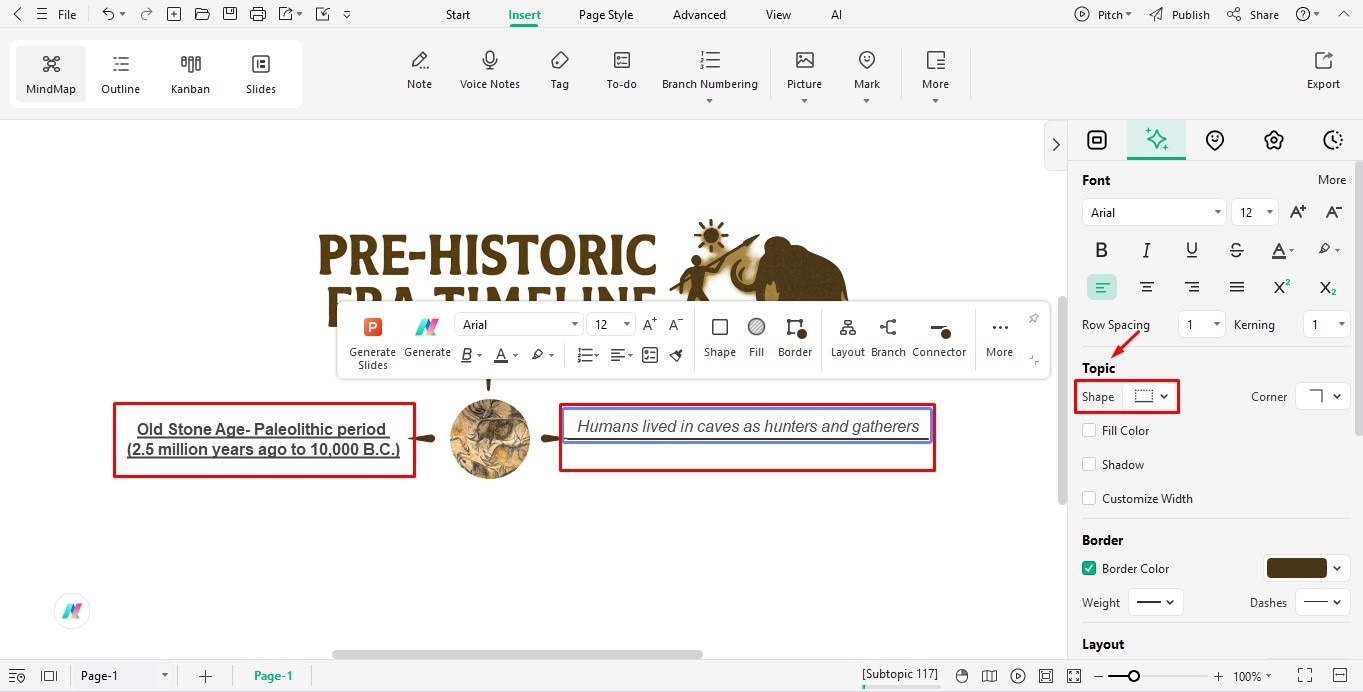Viewport: 1363px width, 692px height.
Task: Pin the floating toolbar
Action: click(1034, 318)
